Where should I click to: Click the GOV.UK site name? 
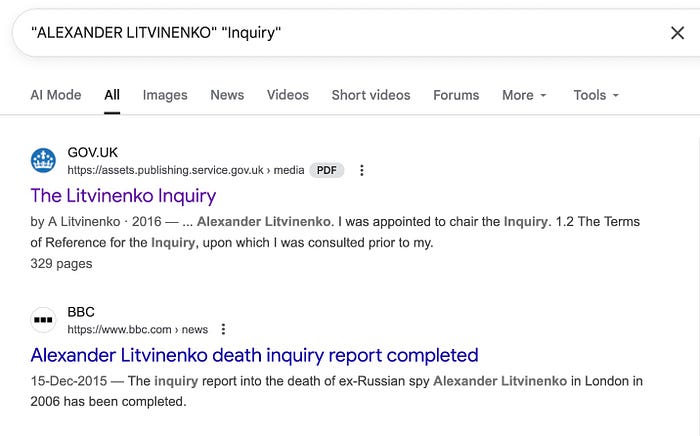click(92, 153)
